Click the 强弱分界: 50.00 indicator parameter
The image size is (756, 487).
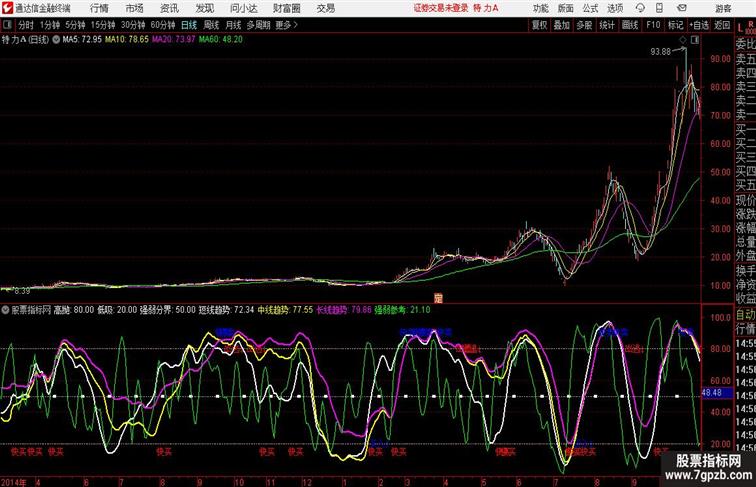click(168, 310)
